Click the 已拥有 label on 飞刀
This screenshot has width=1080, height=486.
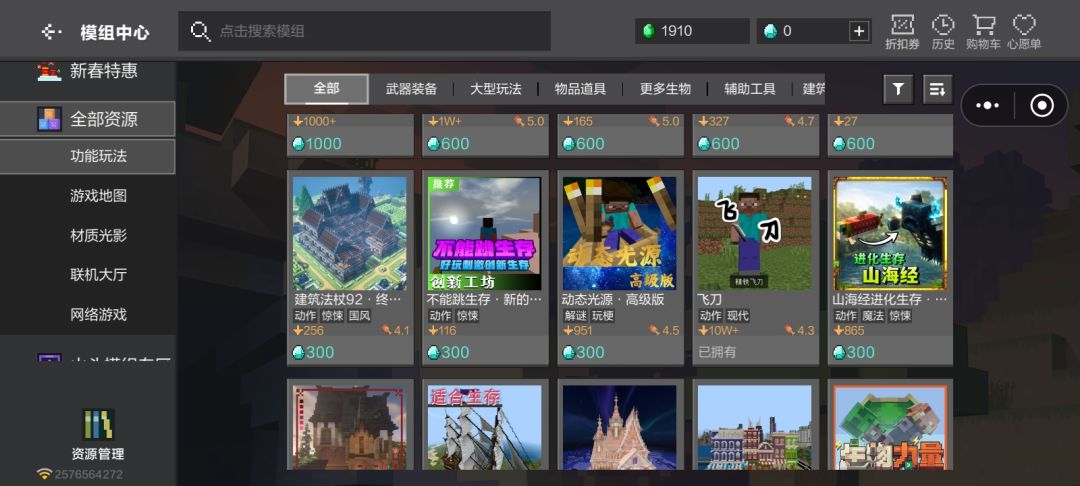(x=717, y=352)
